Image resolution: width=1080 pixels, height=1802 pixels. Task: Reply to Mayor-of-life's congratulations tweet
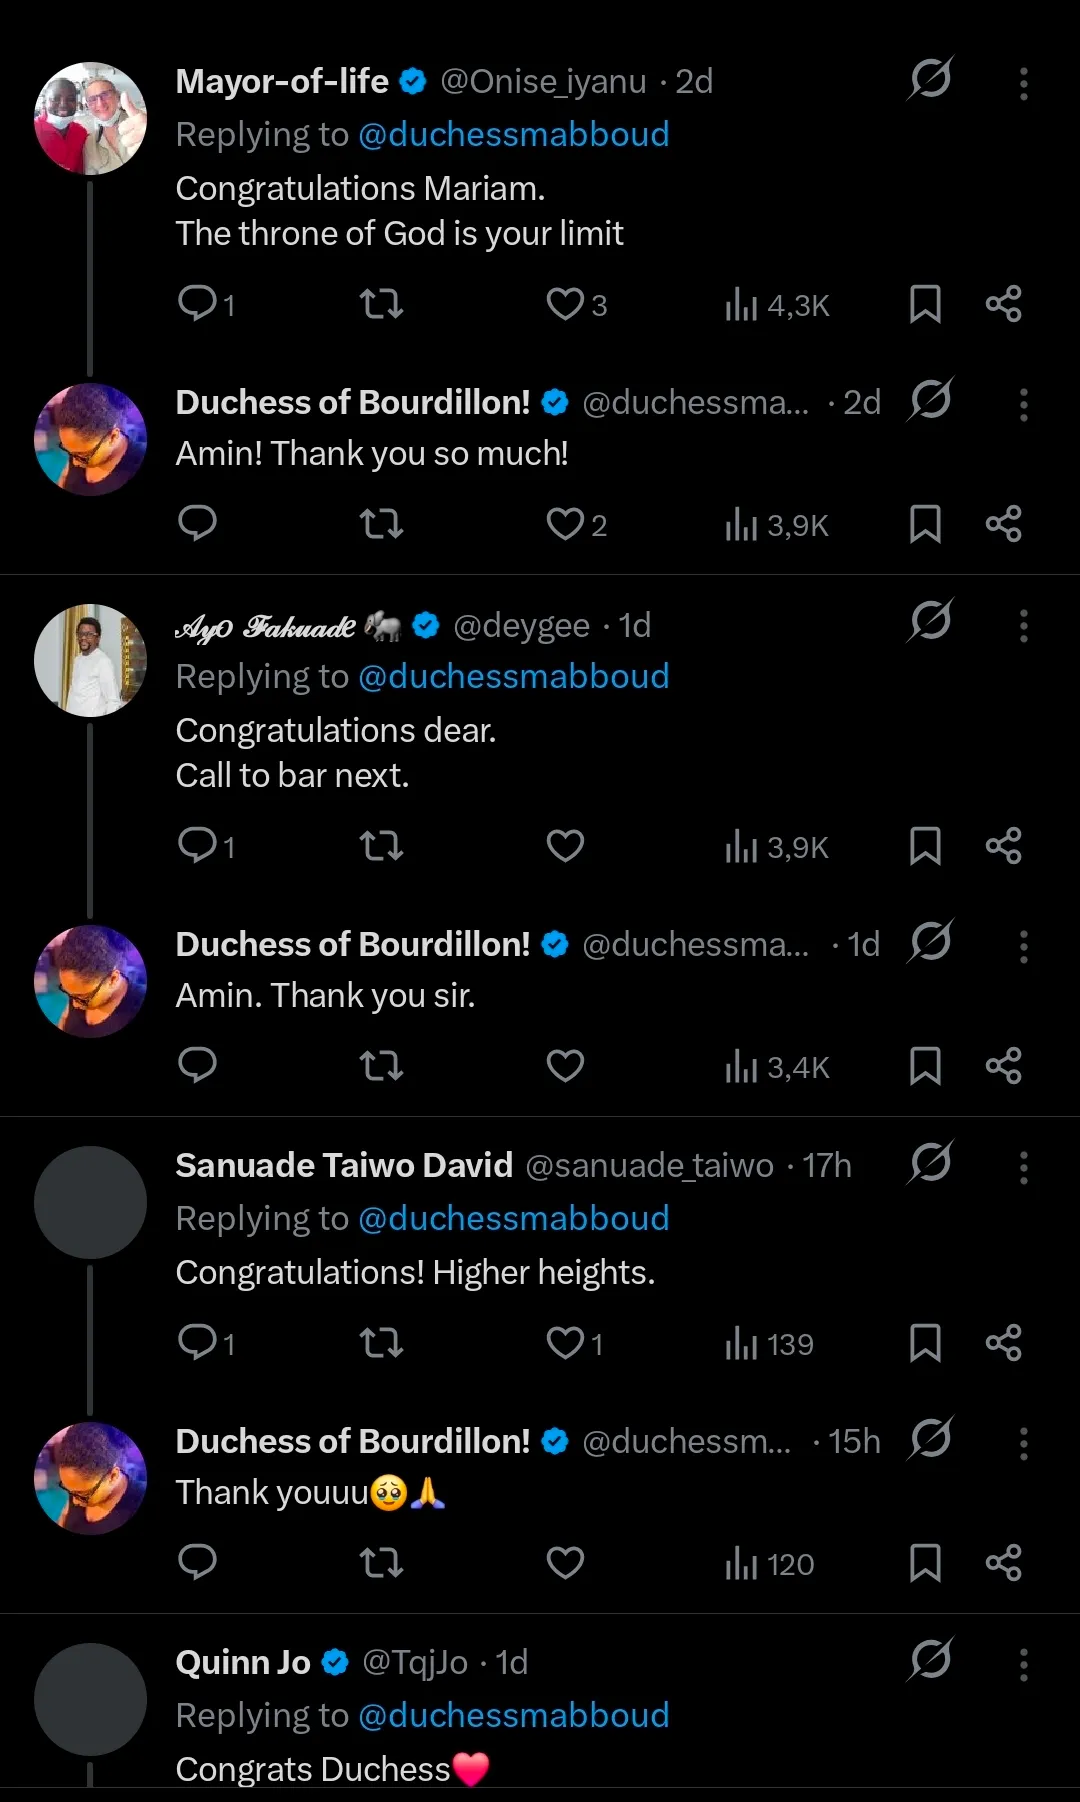pos(198,303)
